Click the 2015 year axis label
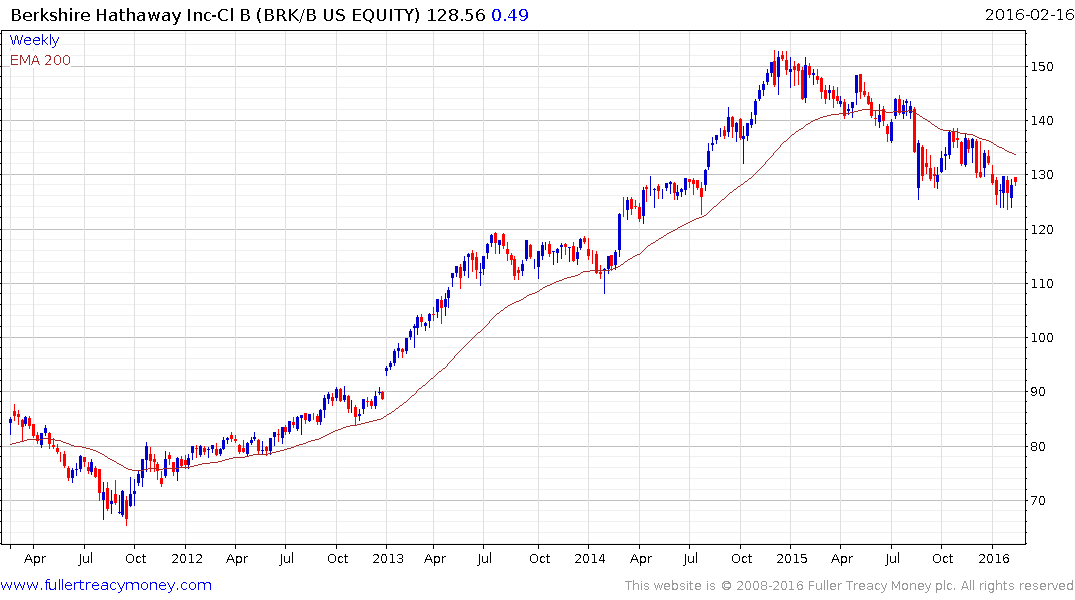Image resolution: width=1075 pixels, height=600 pixels. pos(792,558)
